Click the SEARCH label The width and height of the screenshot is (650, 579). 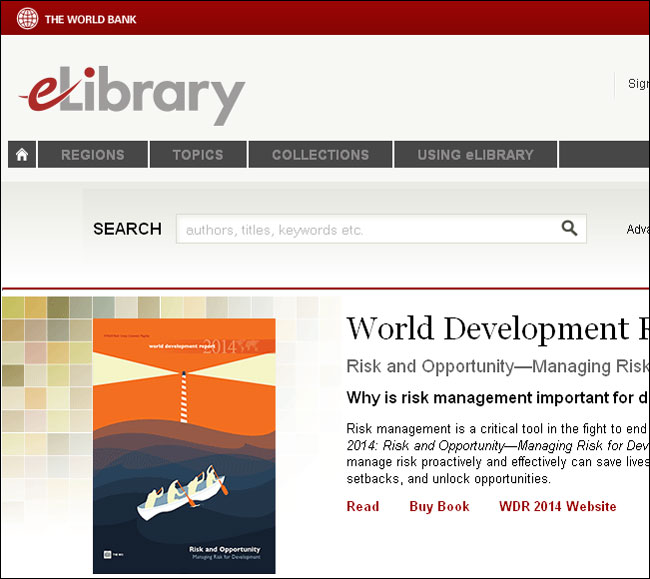127,229
